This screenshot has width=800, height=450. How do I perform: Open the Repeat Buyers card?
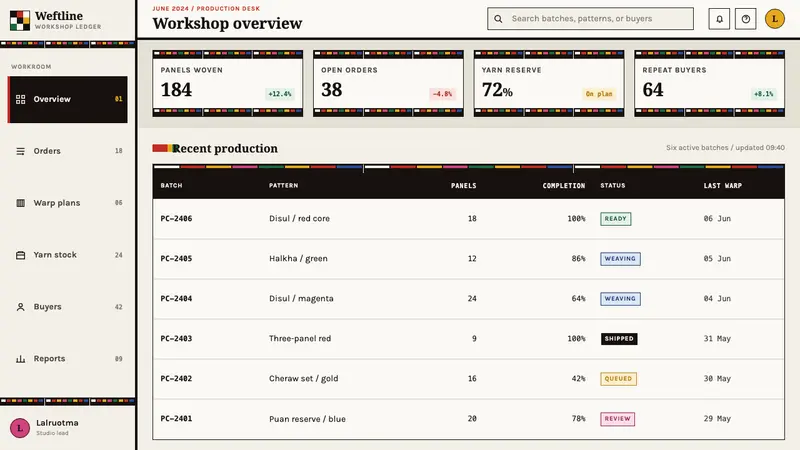(710, 84)
